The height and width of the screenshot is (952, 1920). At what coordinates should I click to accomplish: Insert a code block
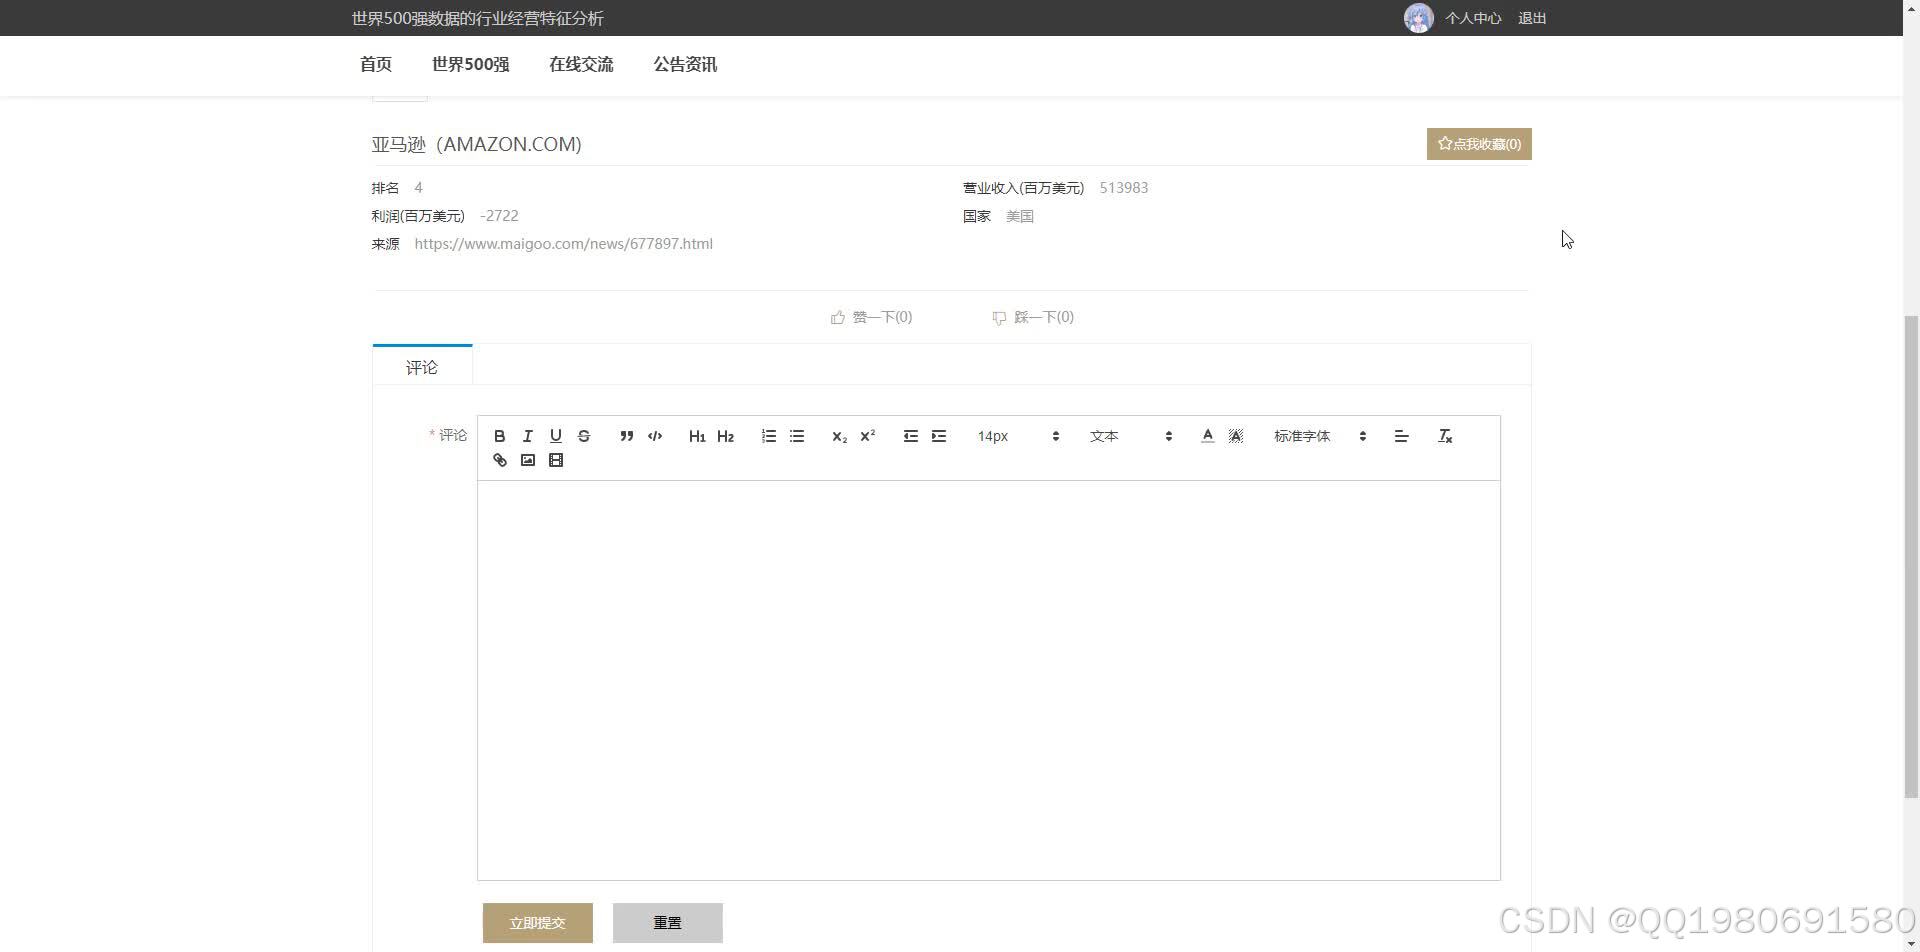point(655,436)
